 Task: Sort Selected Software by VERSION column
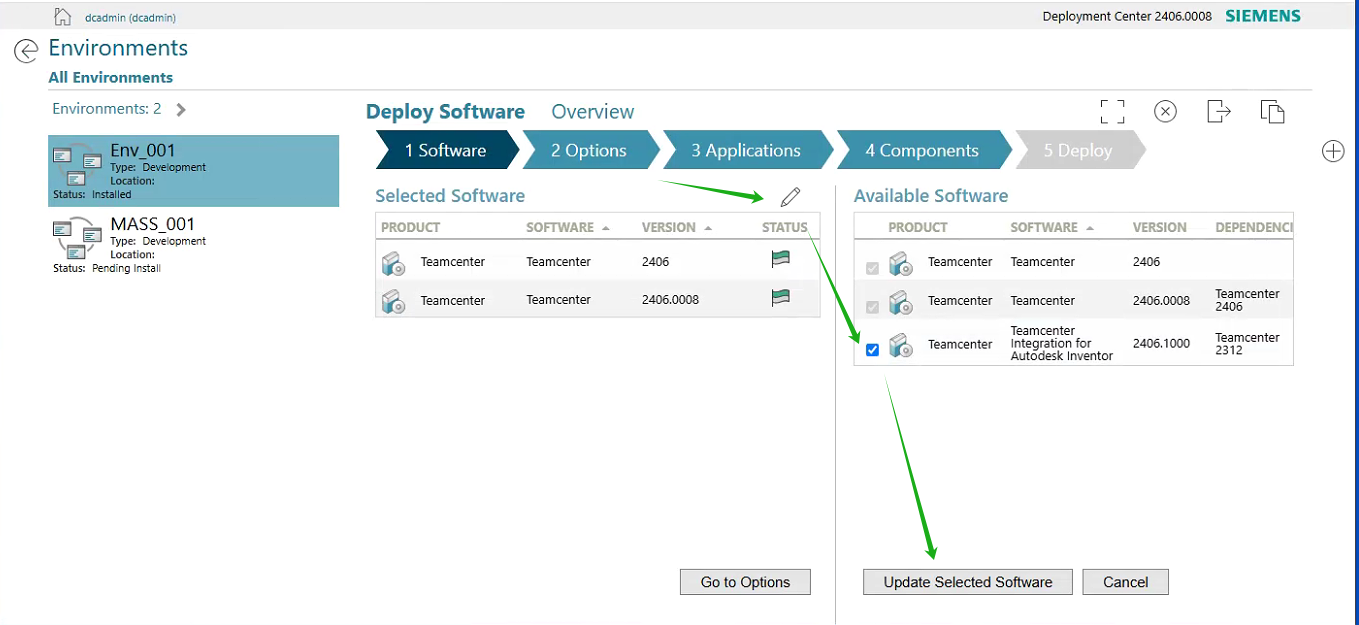[x=676, y=227]
